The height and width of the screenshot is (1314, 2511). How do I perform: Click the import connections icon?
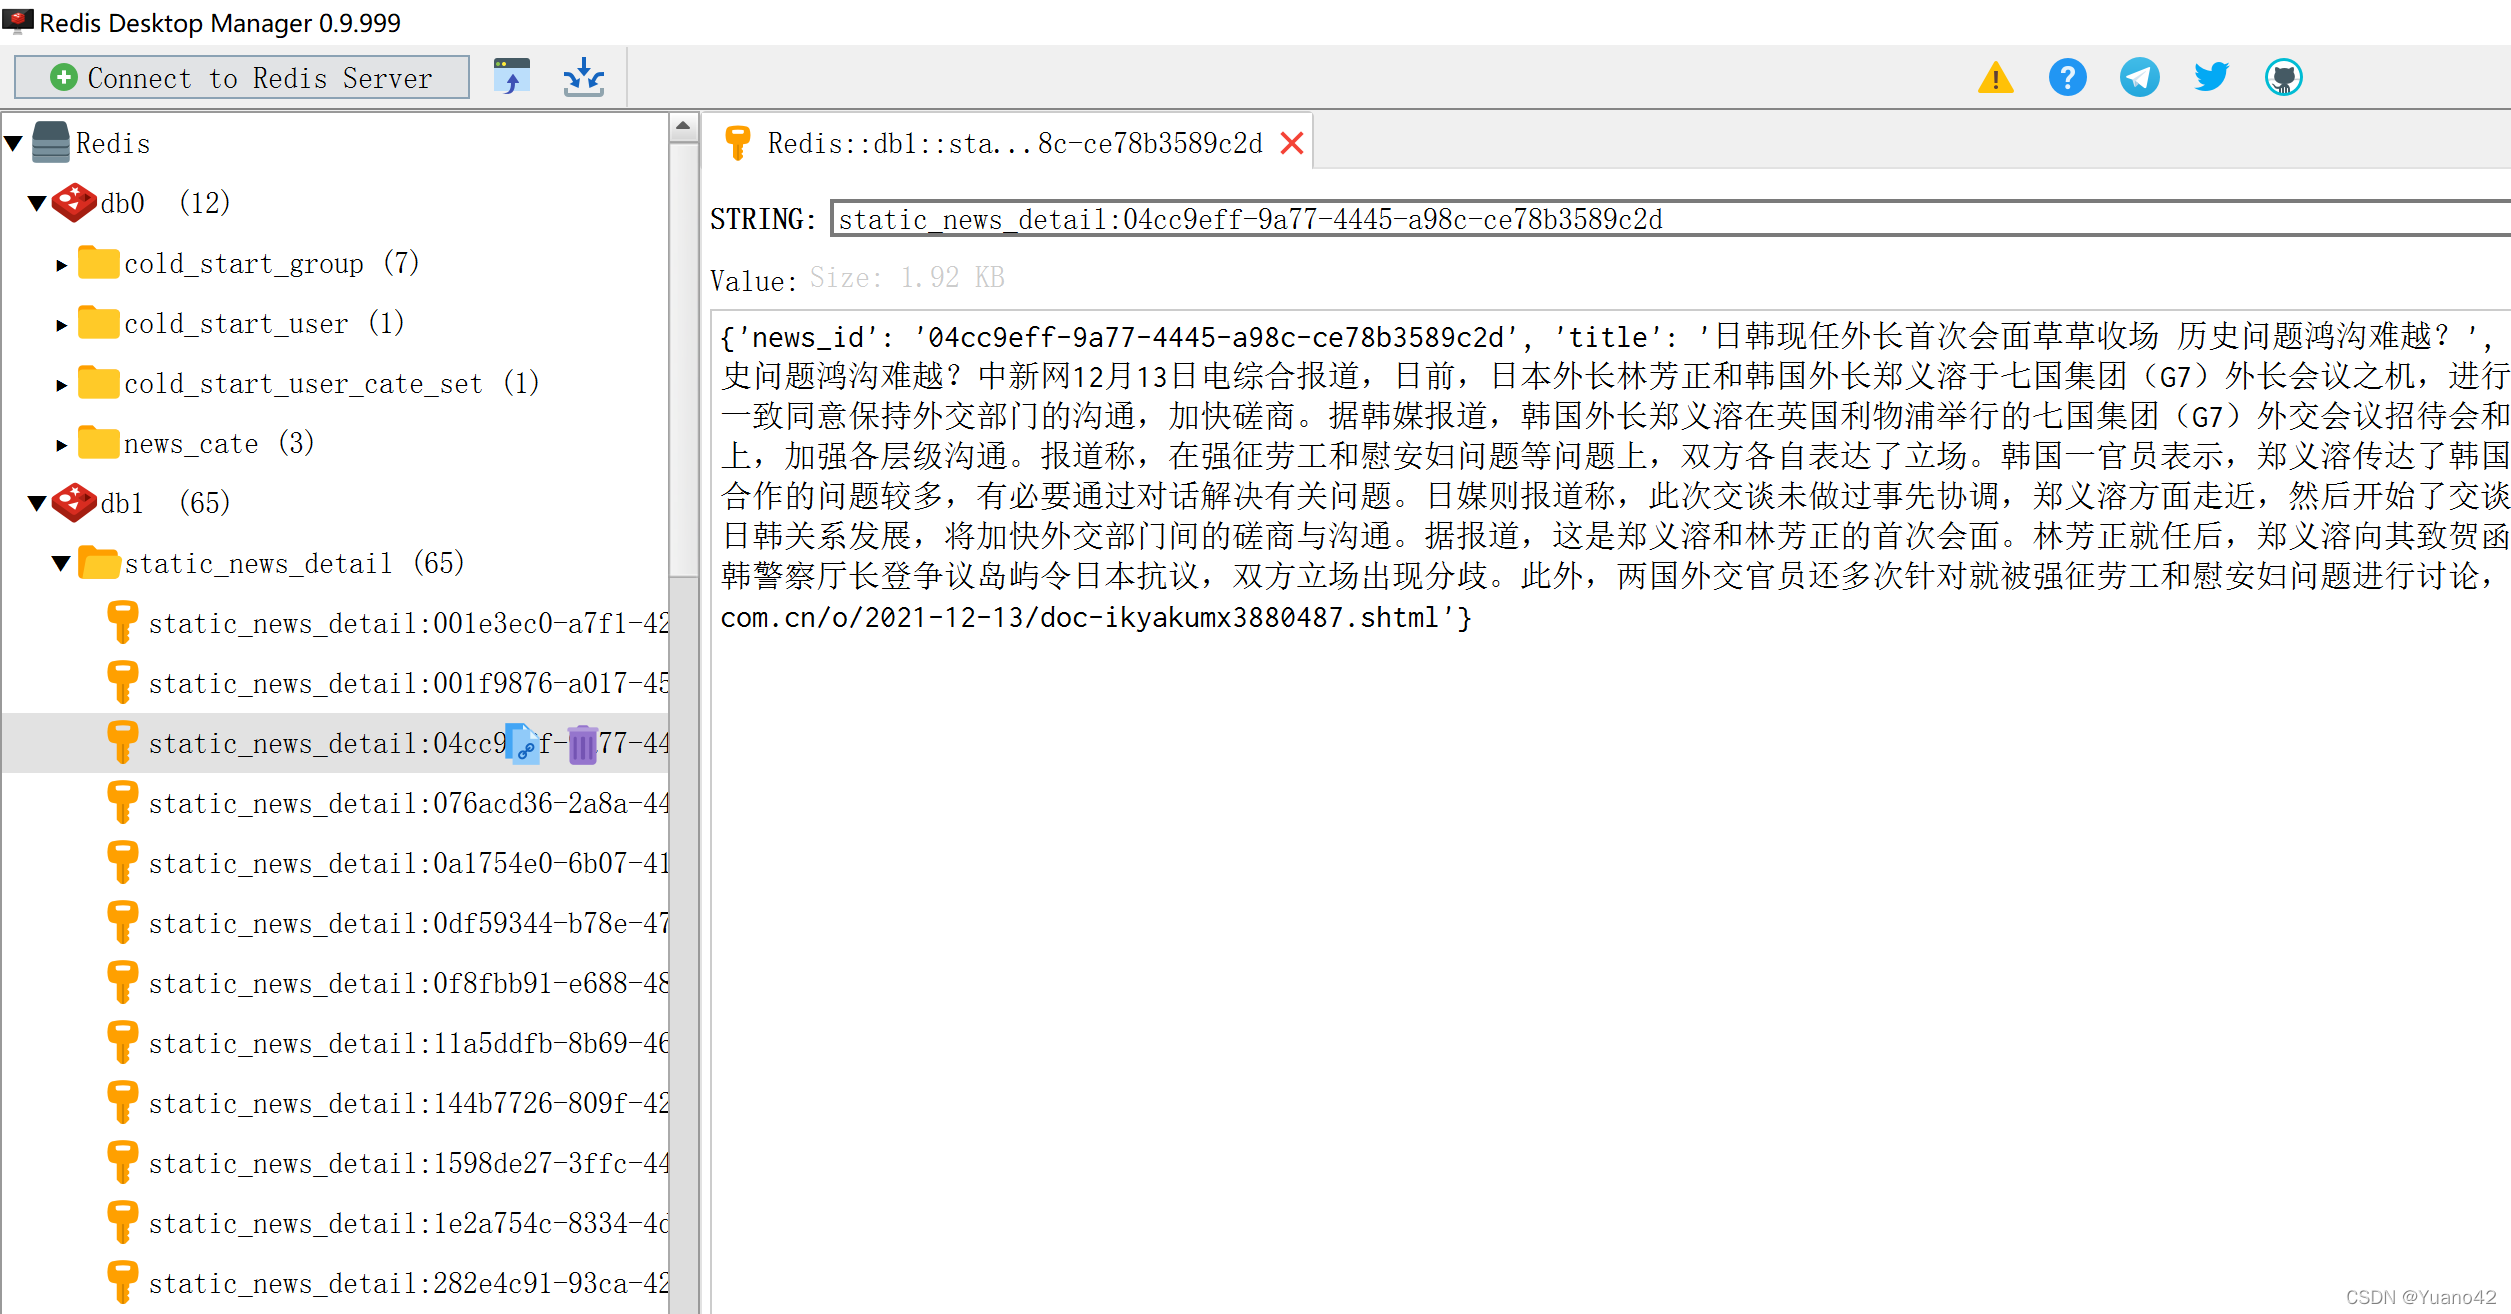click(584, 77)
